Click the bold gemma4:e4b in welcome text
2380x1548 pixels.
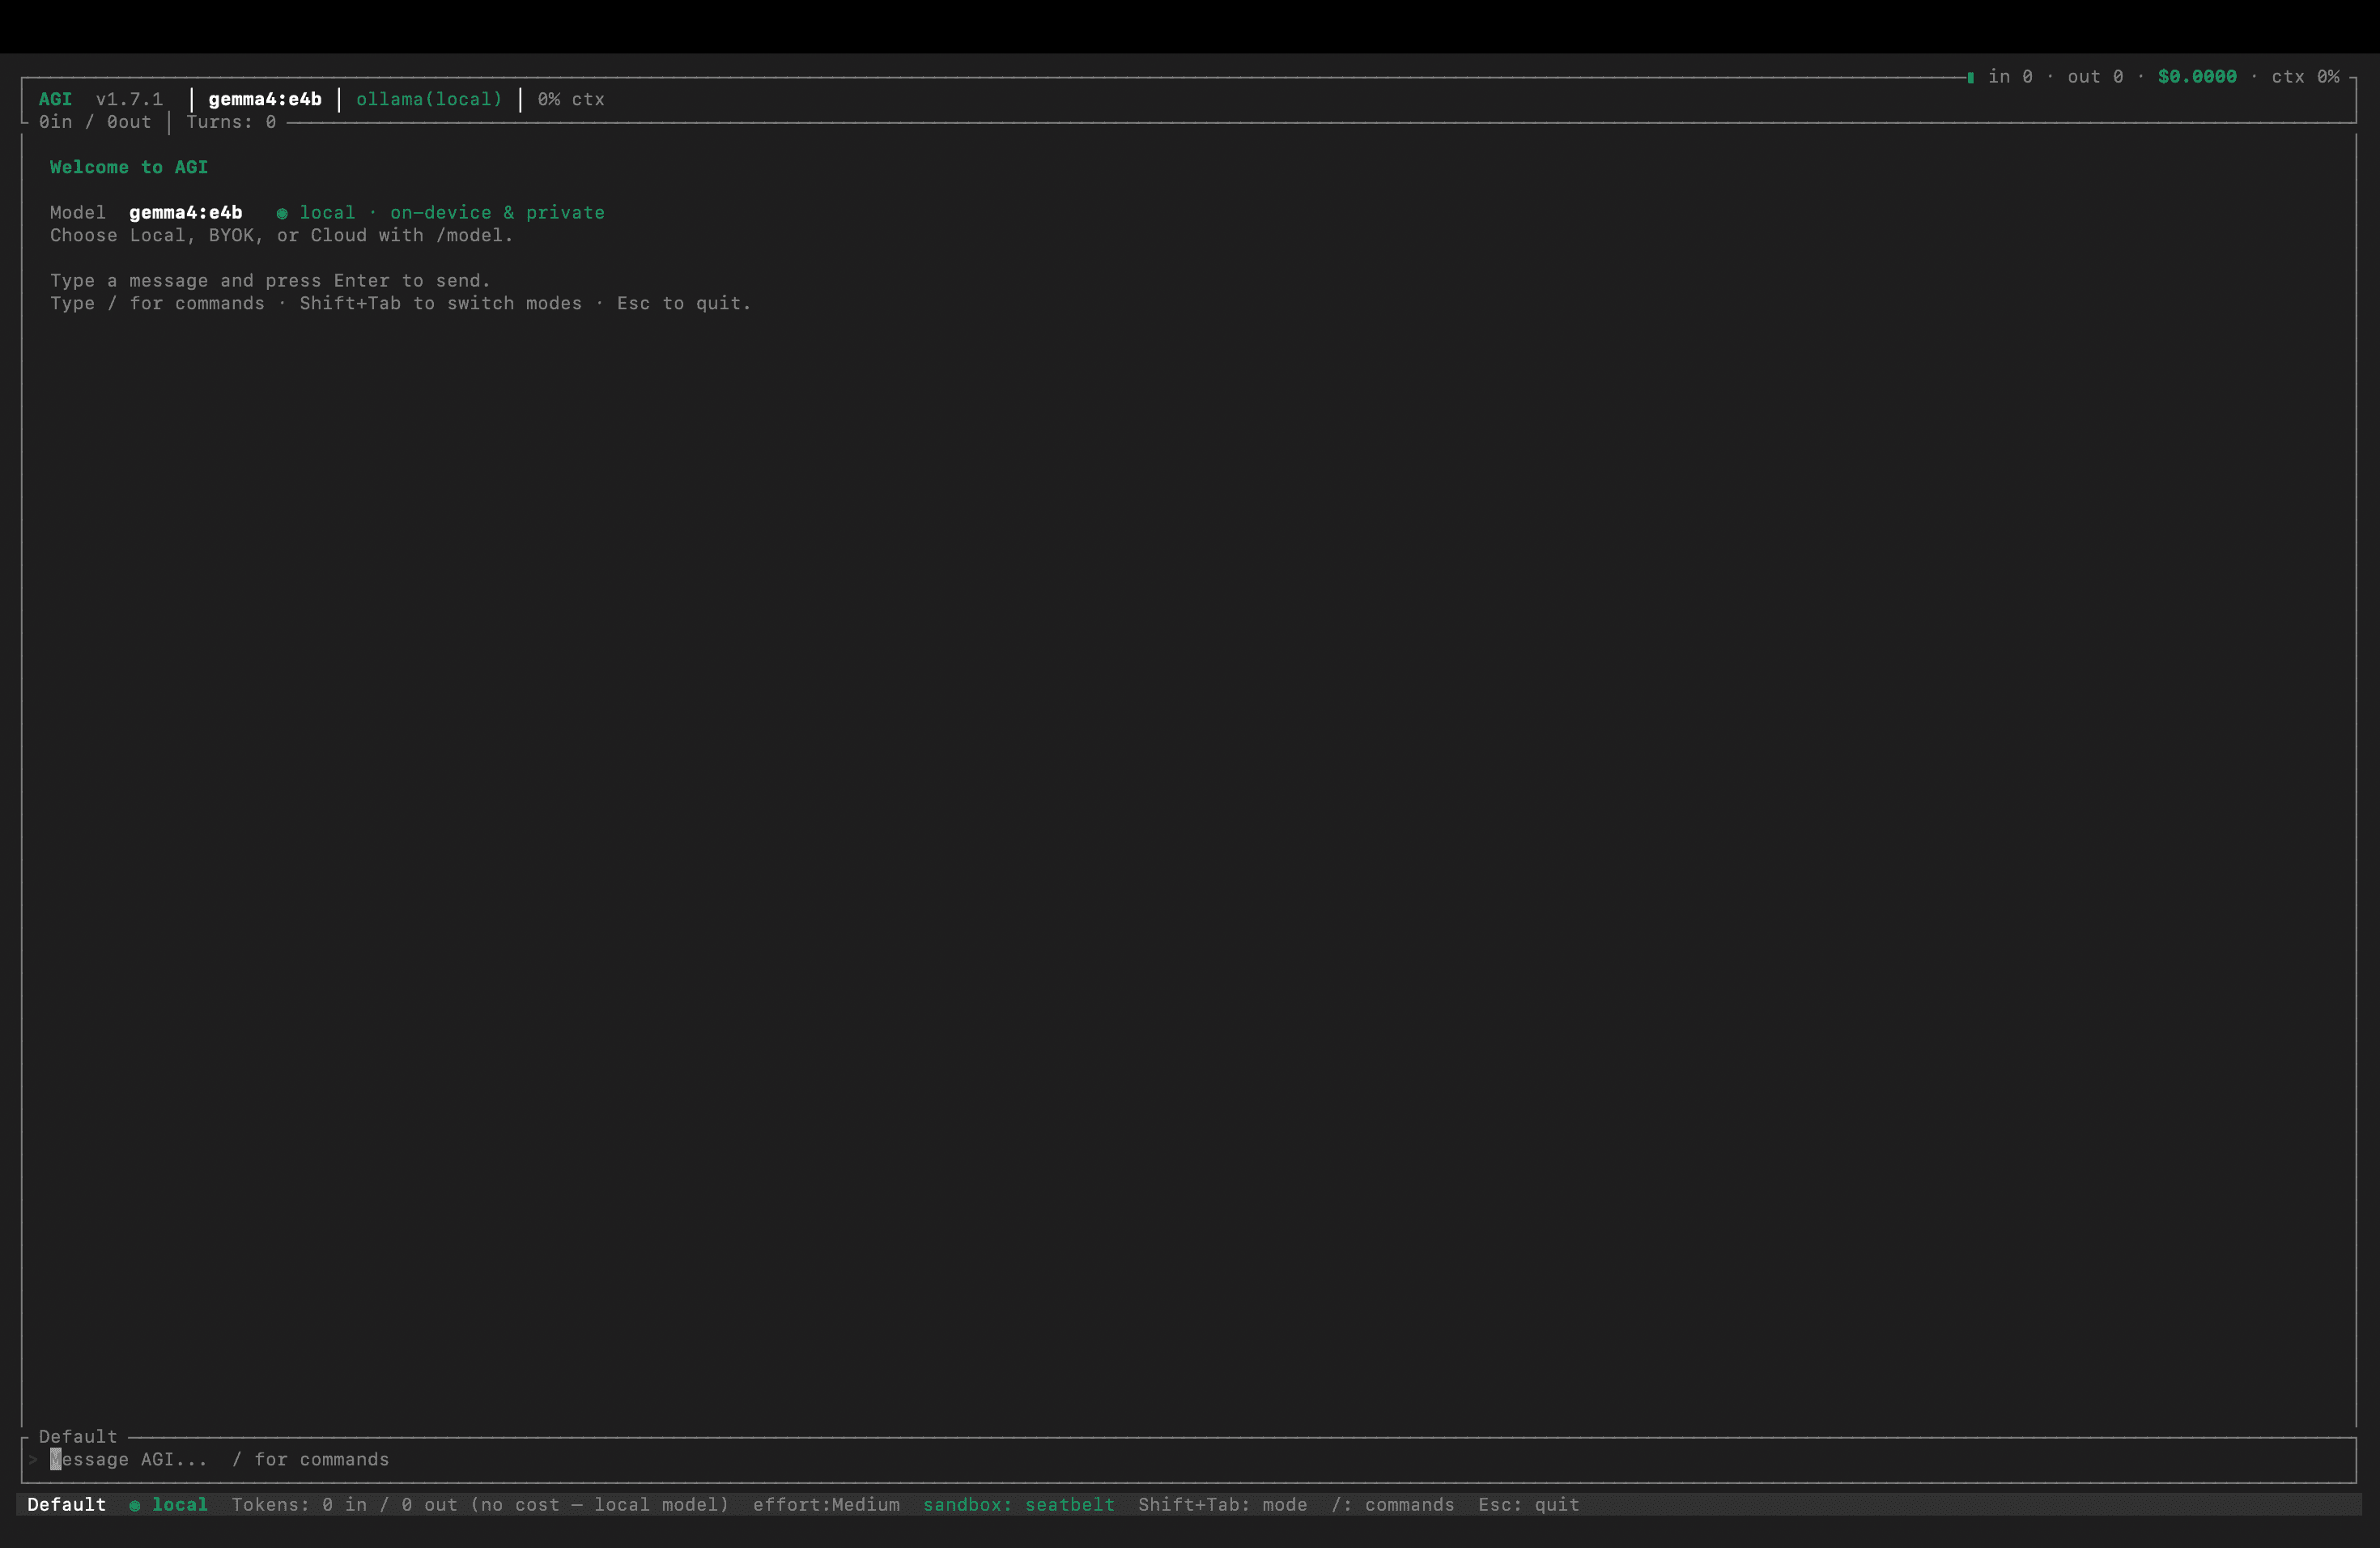[x=186, y=212]
